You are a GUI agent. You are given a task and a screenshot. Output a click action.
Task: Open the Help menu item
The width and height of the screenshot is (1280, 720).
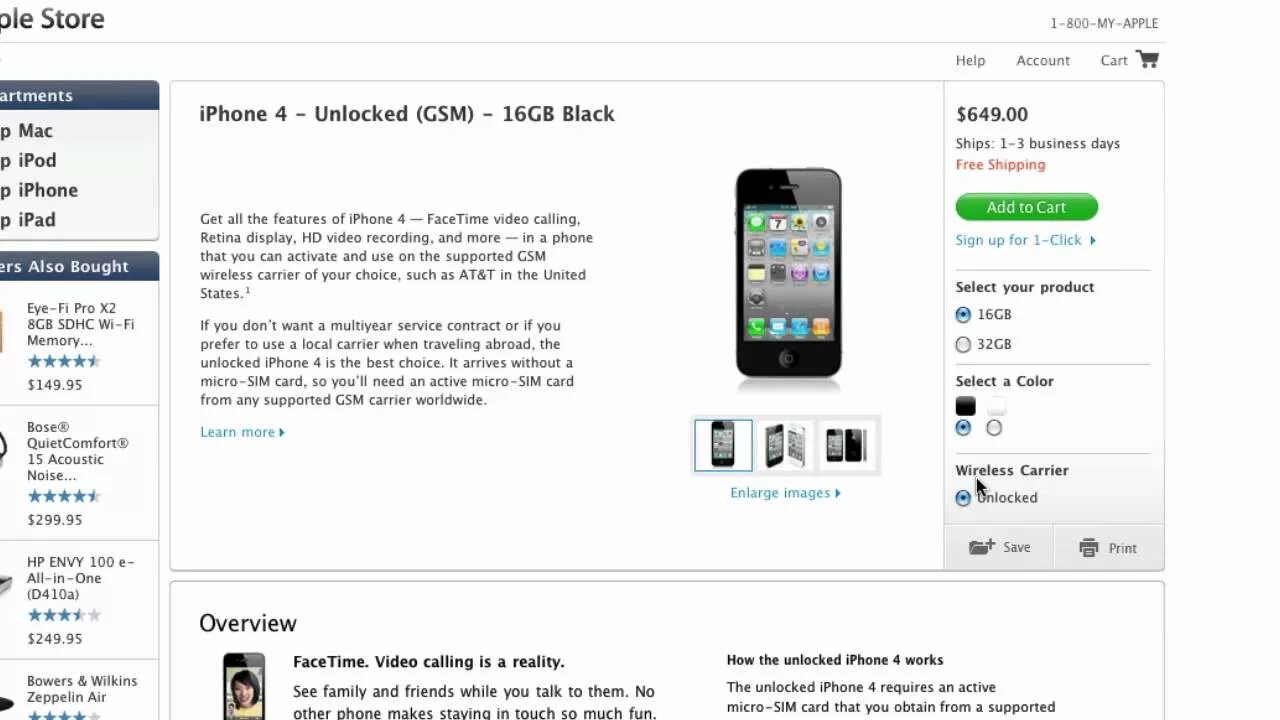pos(970,60)
